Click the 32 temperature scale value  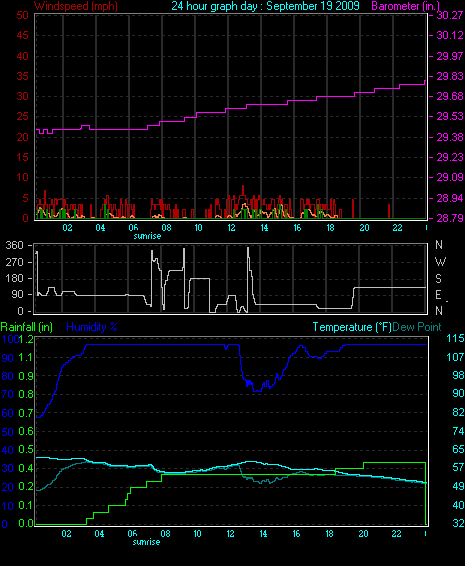click(458, 523)
